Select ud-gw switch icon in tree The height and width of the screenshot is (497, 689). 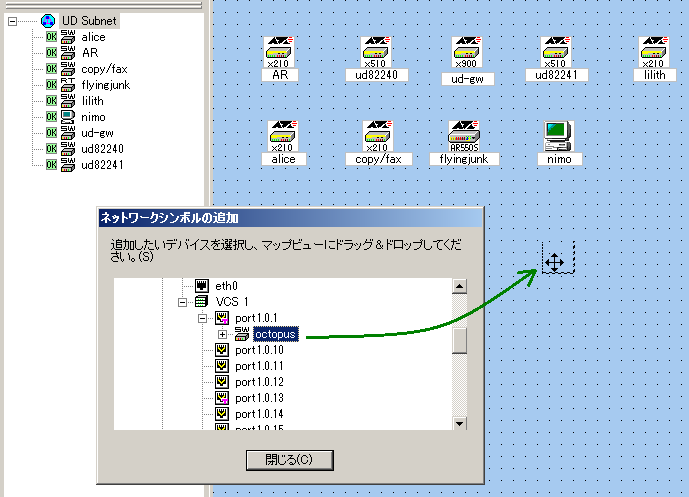(x=68, y=133)
